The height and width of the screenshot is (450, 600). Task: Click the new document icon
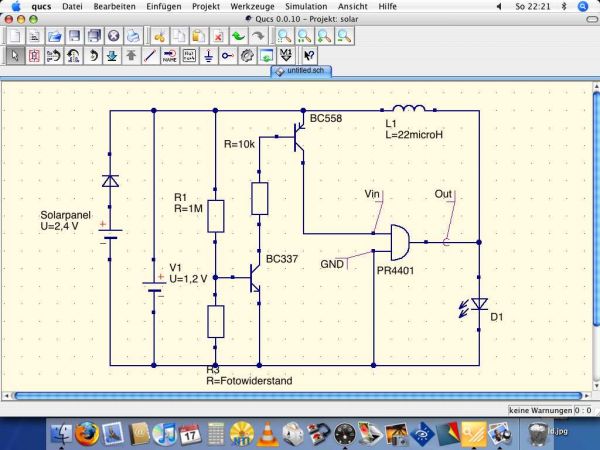[x=14, y=36]
